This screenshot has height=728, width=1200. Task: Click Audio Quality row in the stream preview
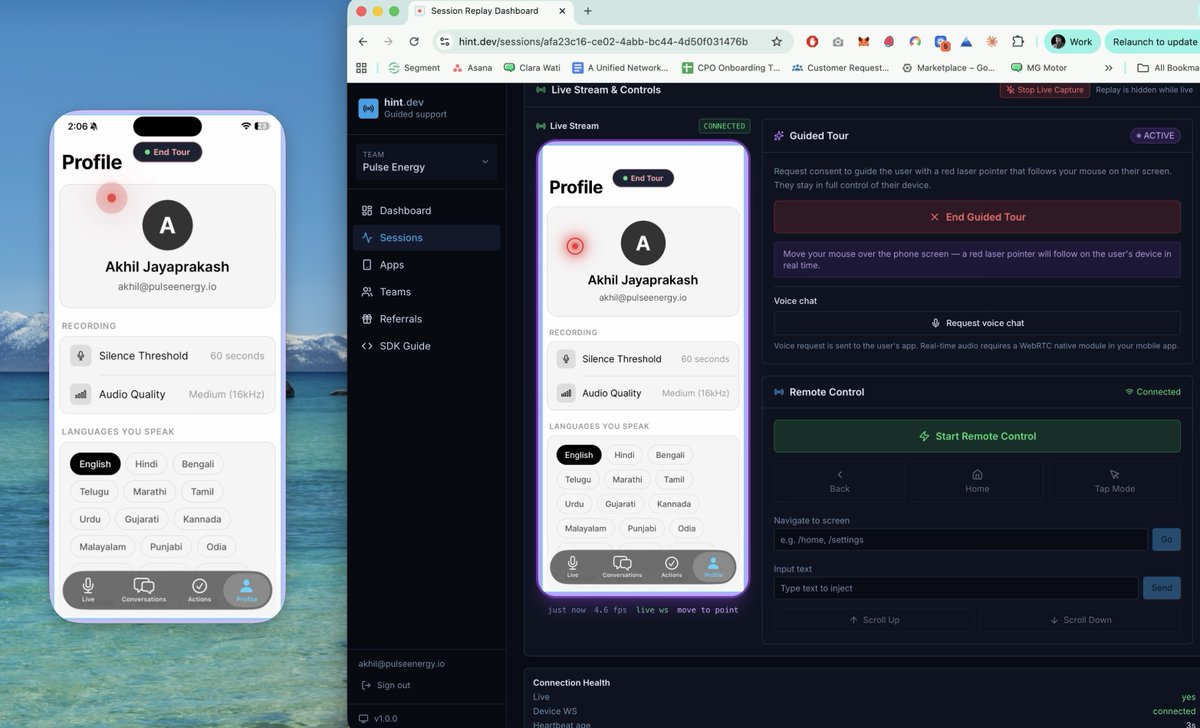point(642,393)
